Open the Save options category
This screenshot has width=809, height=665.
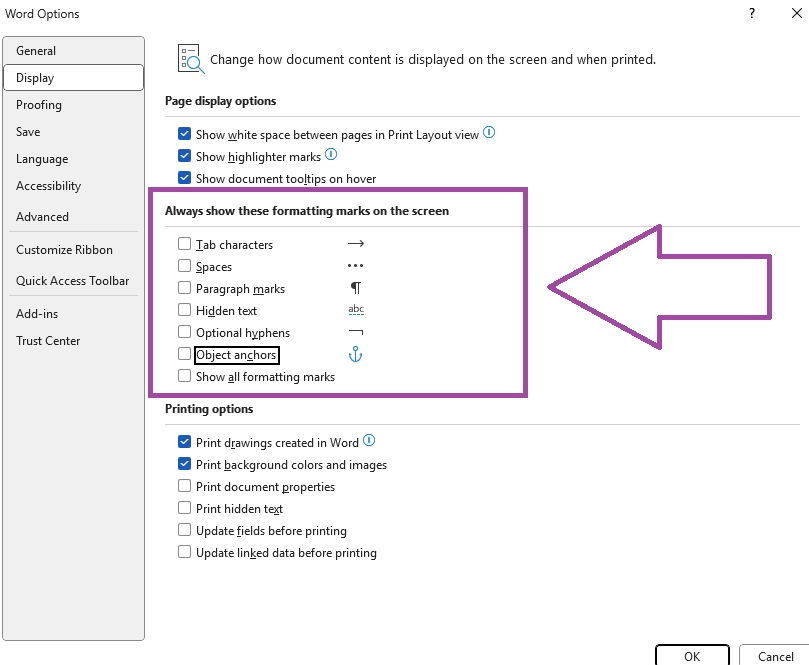point(73,132)
